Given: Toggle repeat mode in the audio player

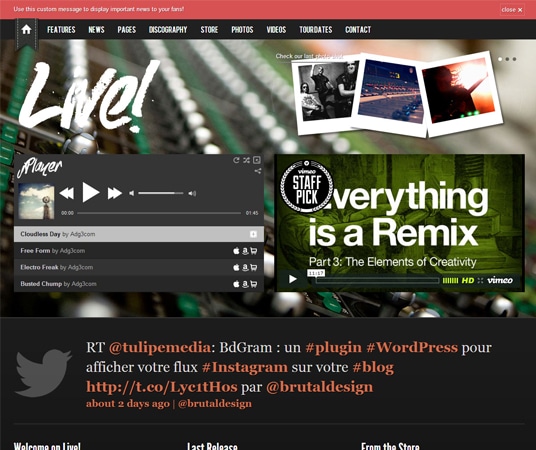Looking at the screenshot, I should click(x=236, y=160).
